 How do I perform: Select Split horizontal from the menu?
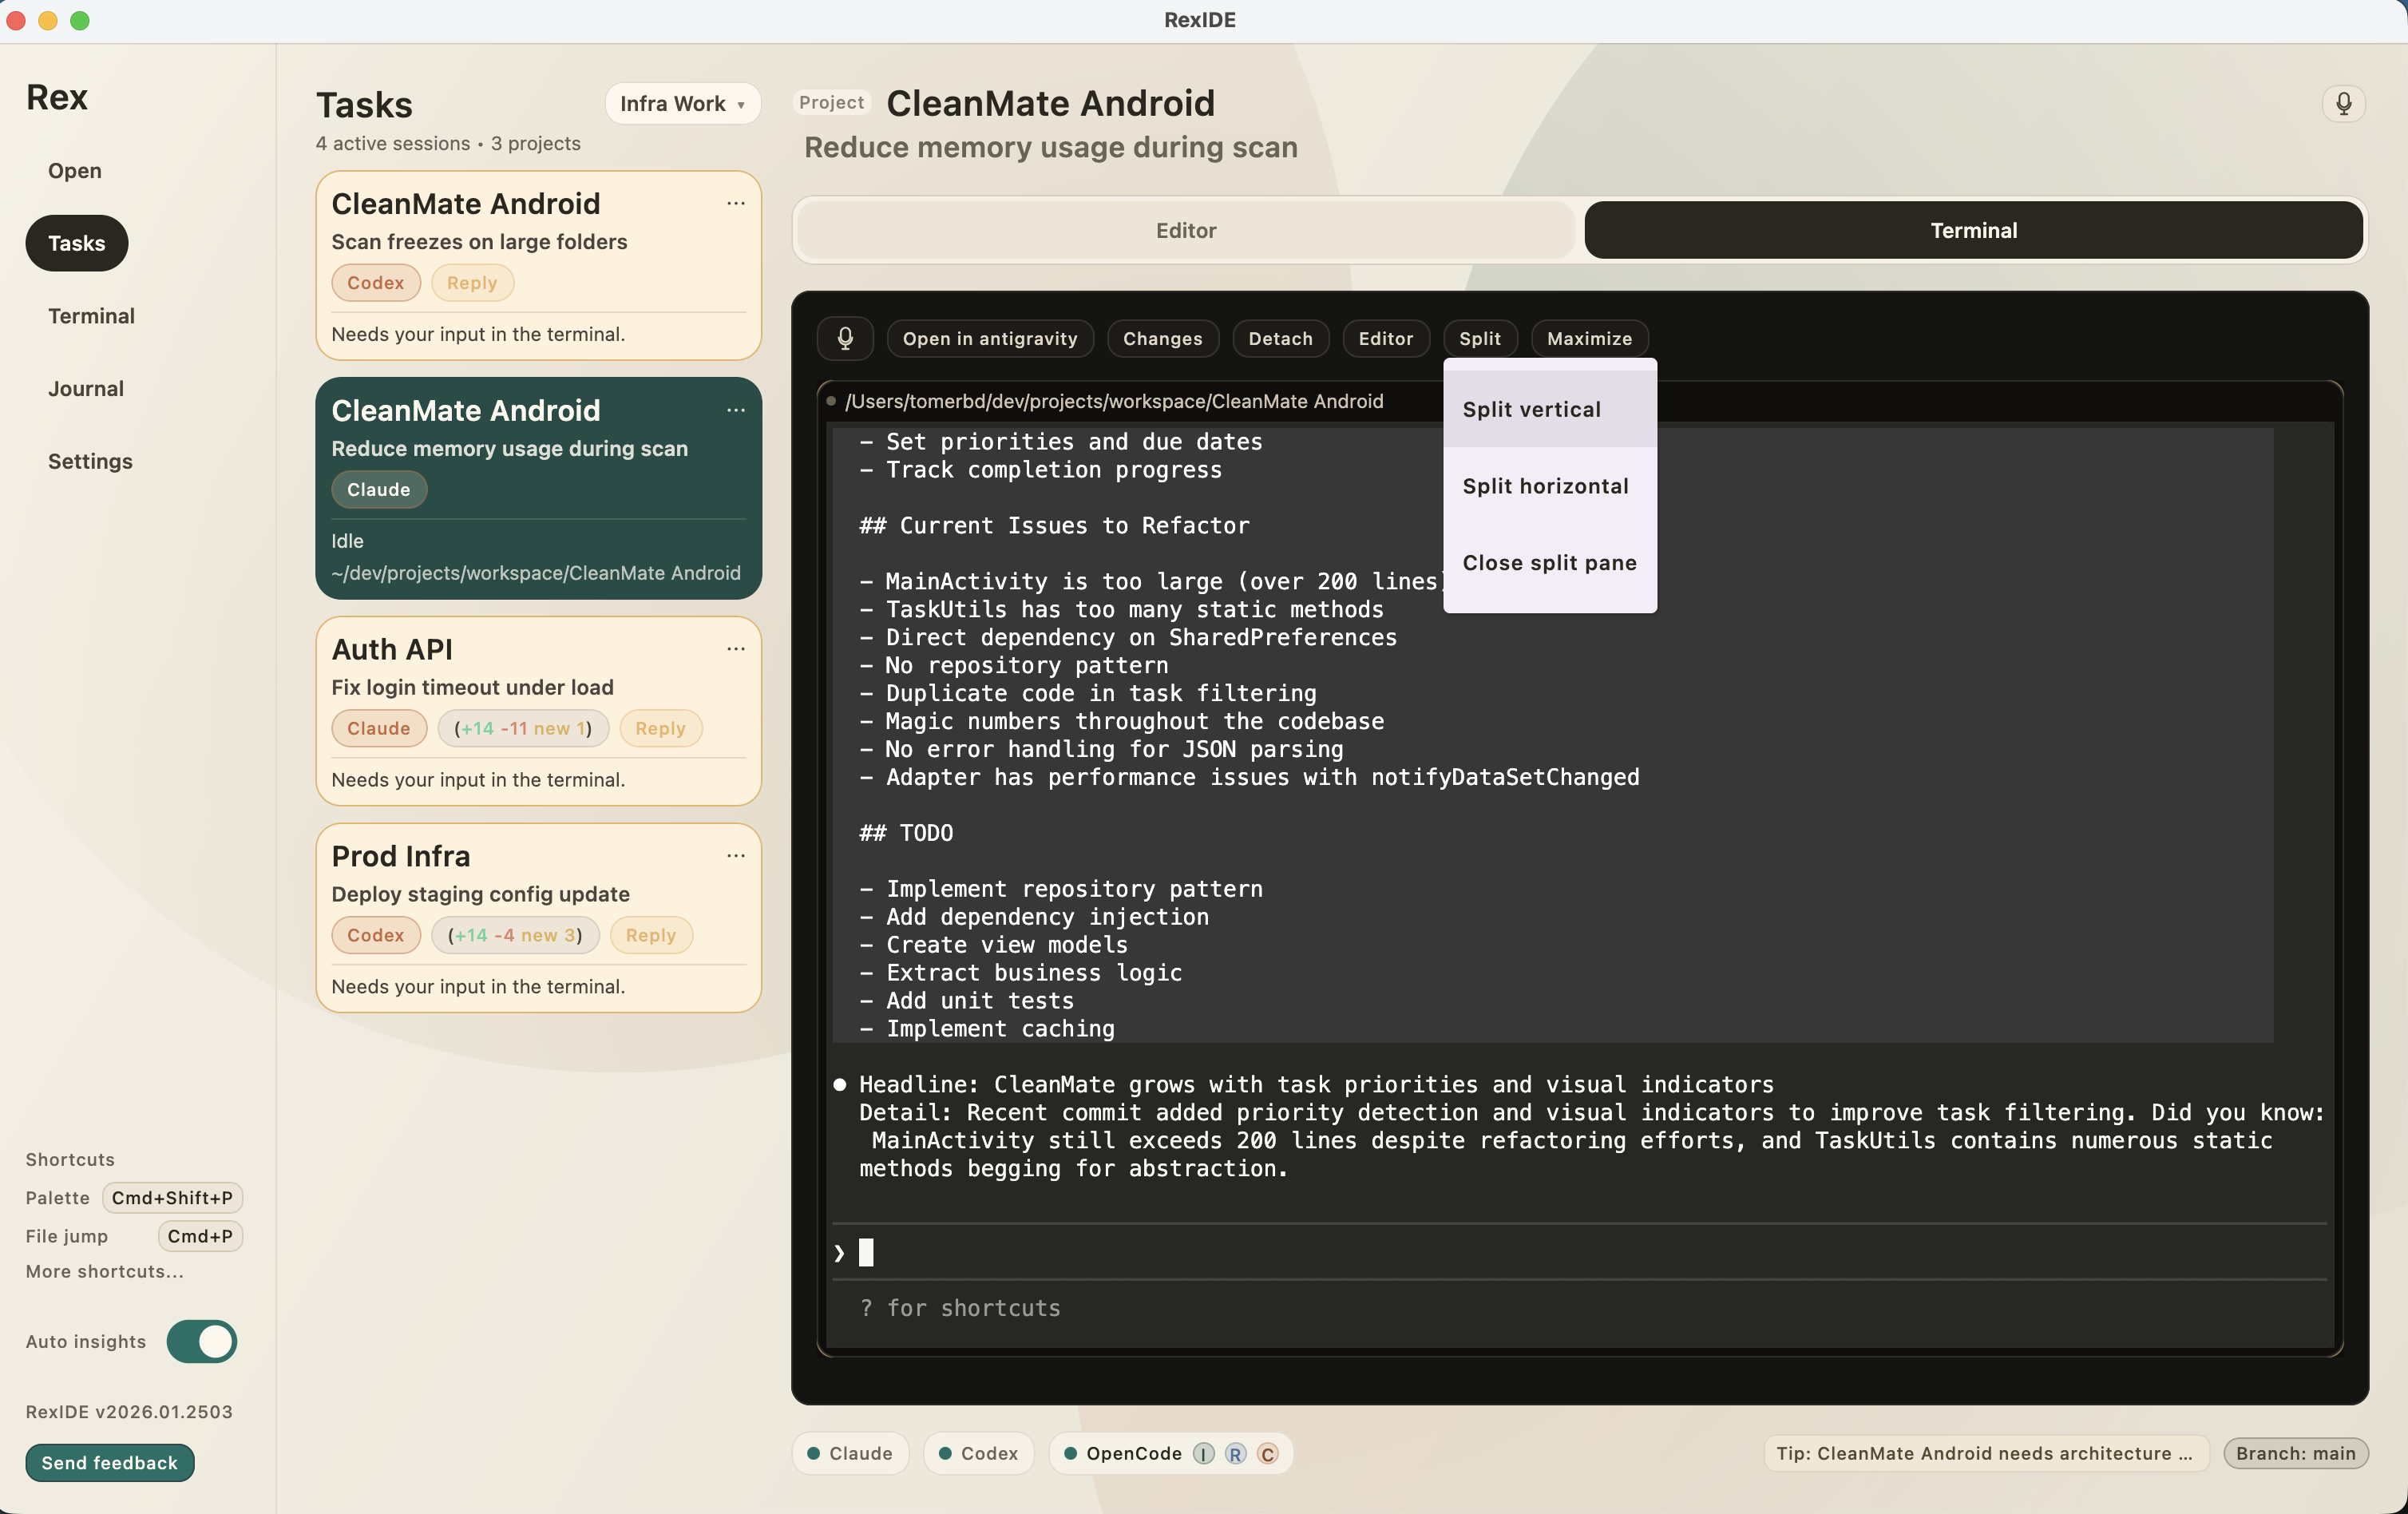click(x=1546, y=486)
